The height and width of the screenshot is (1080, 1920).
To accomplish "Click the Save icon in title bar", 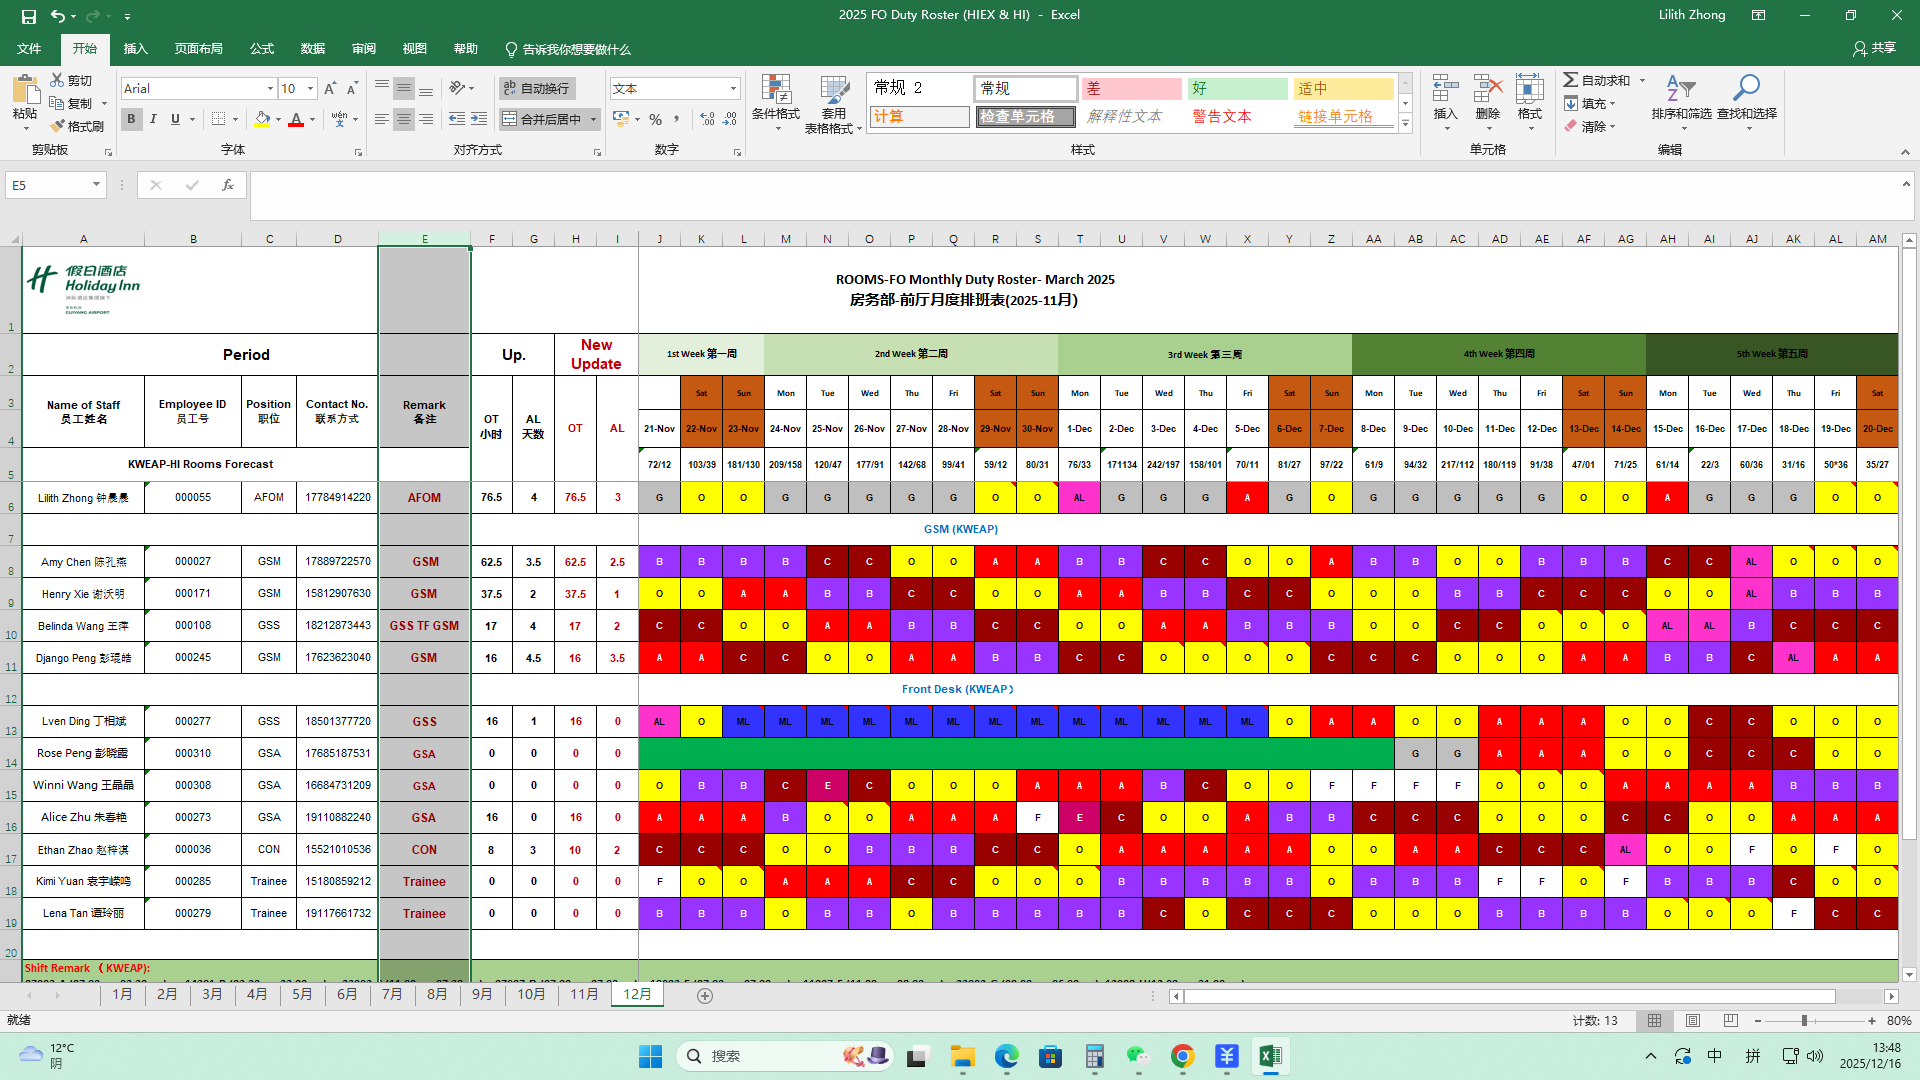I will pyautogui.click(x=29, y=16).
